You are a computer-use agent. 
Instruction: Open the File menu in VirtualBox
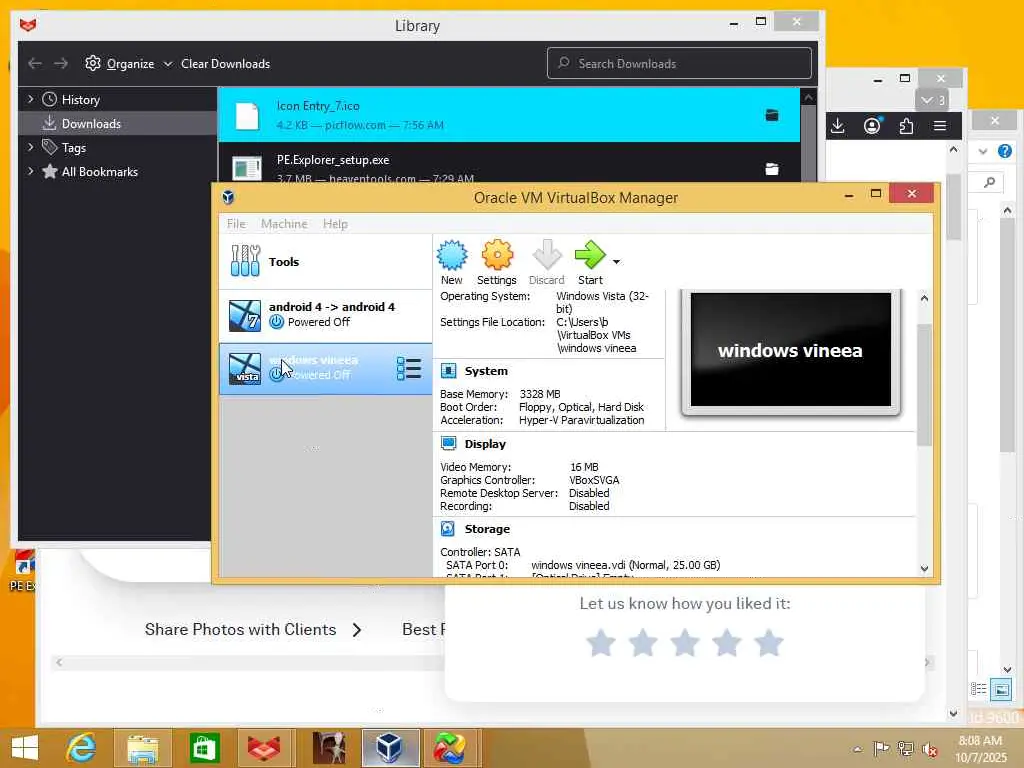tap(236, 224)
